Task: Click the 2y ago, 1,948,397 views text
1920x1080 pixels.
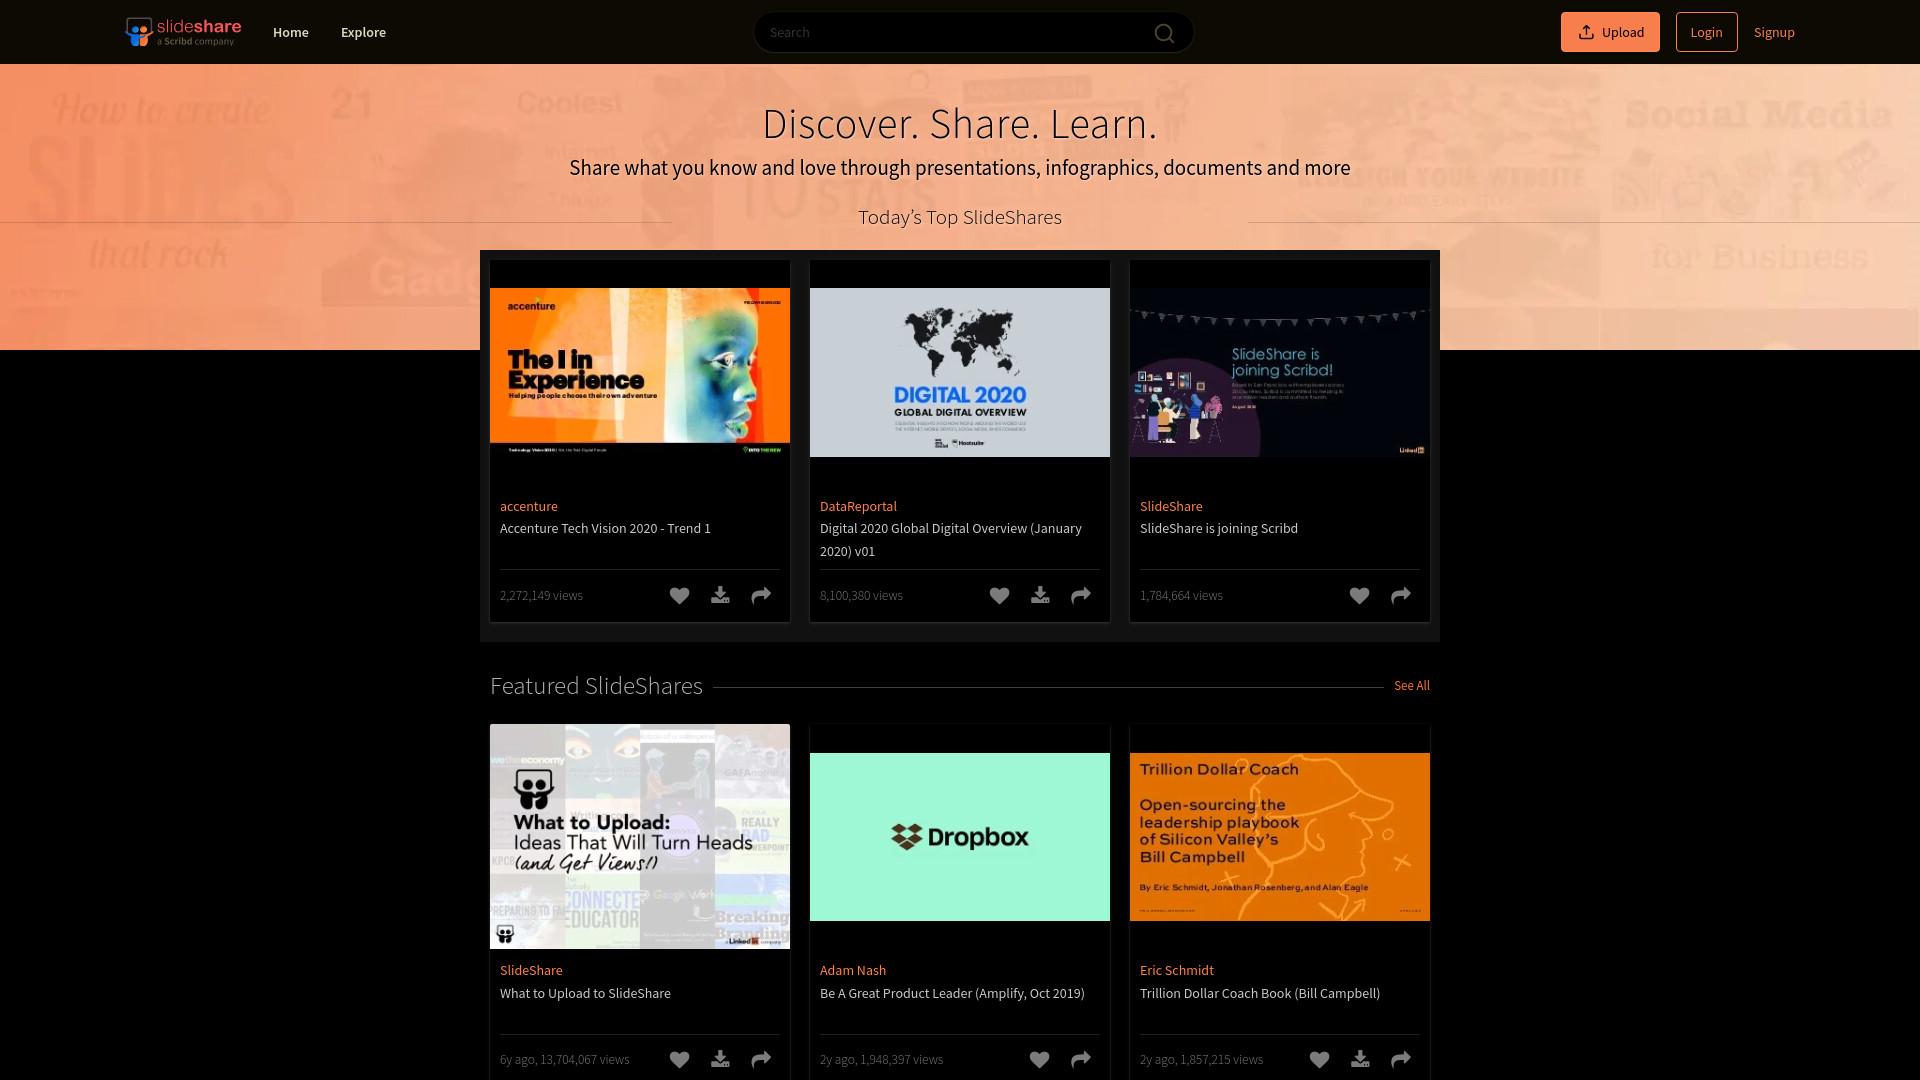Action: pyautogui.click(x=881, y=1060)
